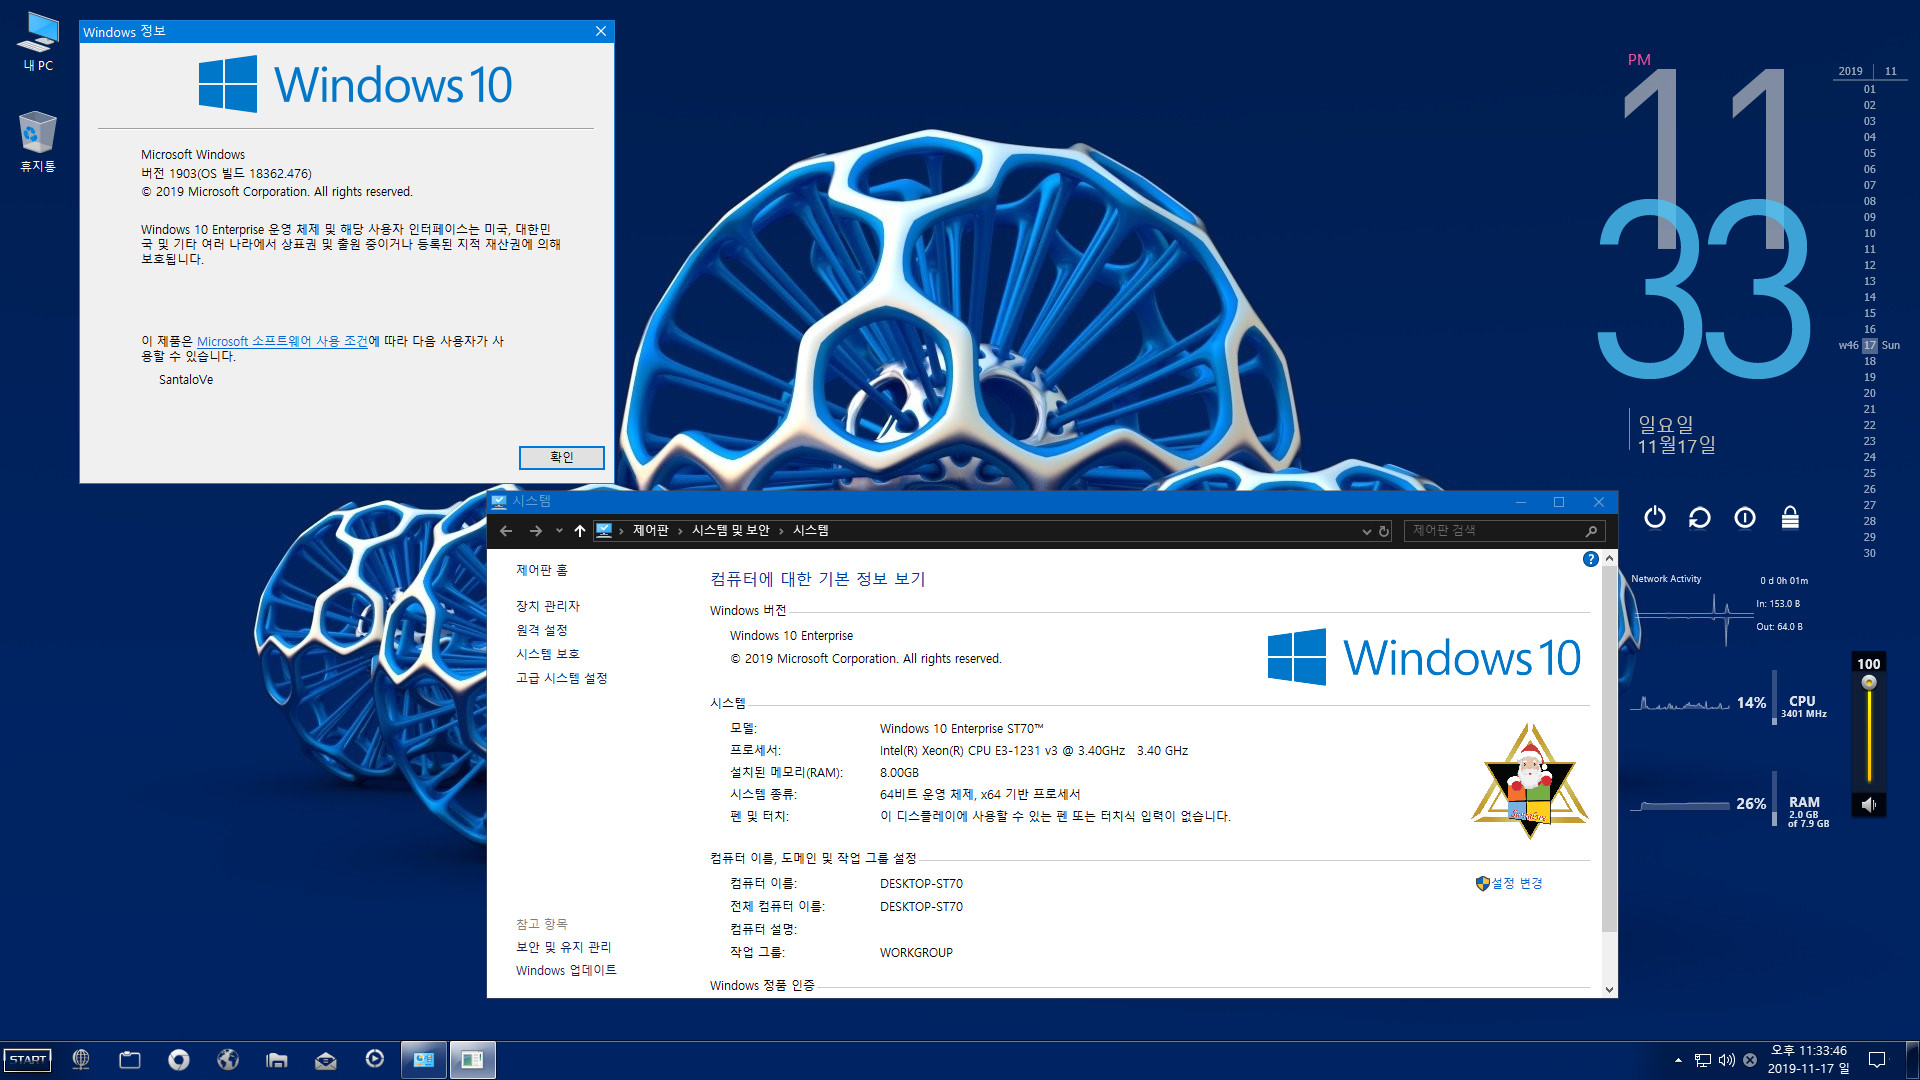Open recent locations dropdown arrow
This screenshot has height=1080, width=1920.
pos(559,531)
